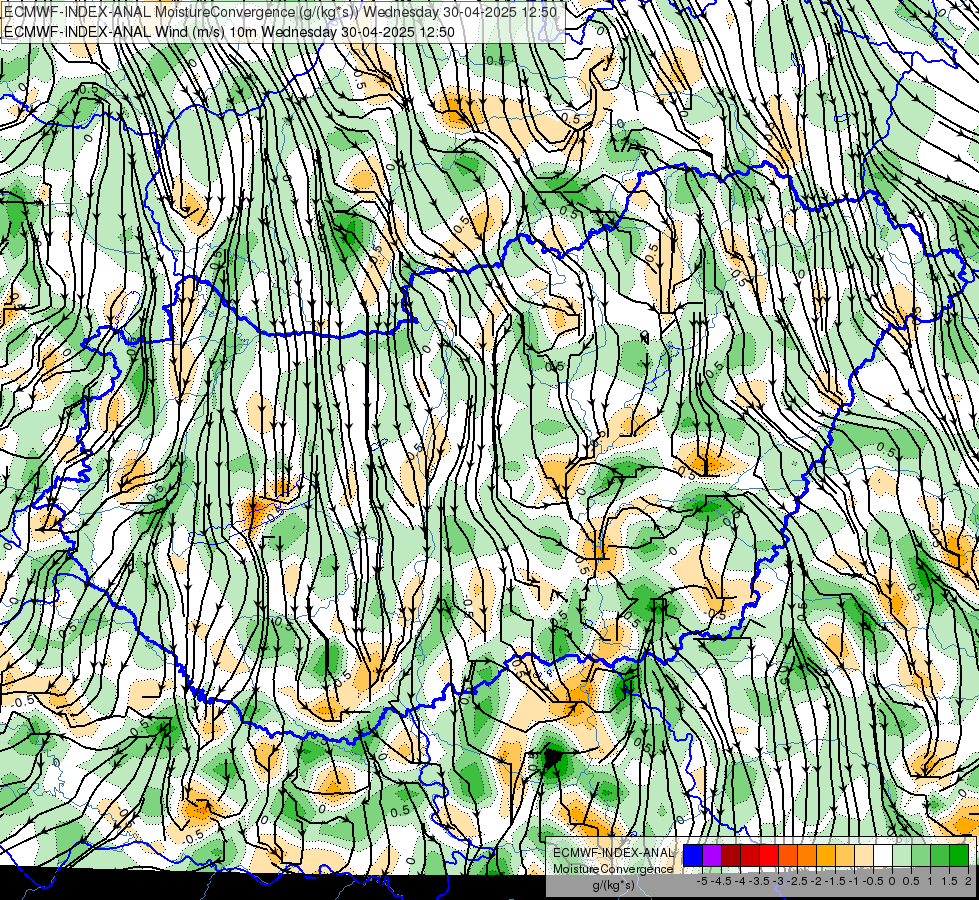Click the '-4' value on legend scale

point(740,881)
